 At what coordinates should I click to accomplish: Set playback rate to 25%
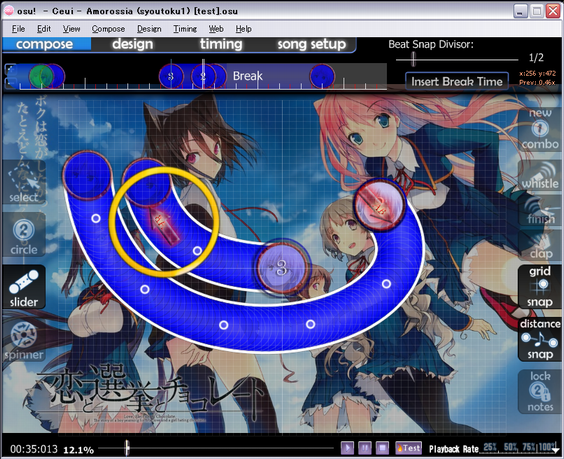point(490,447)
